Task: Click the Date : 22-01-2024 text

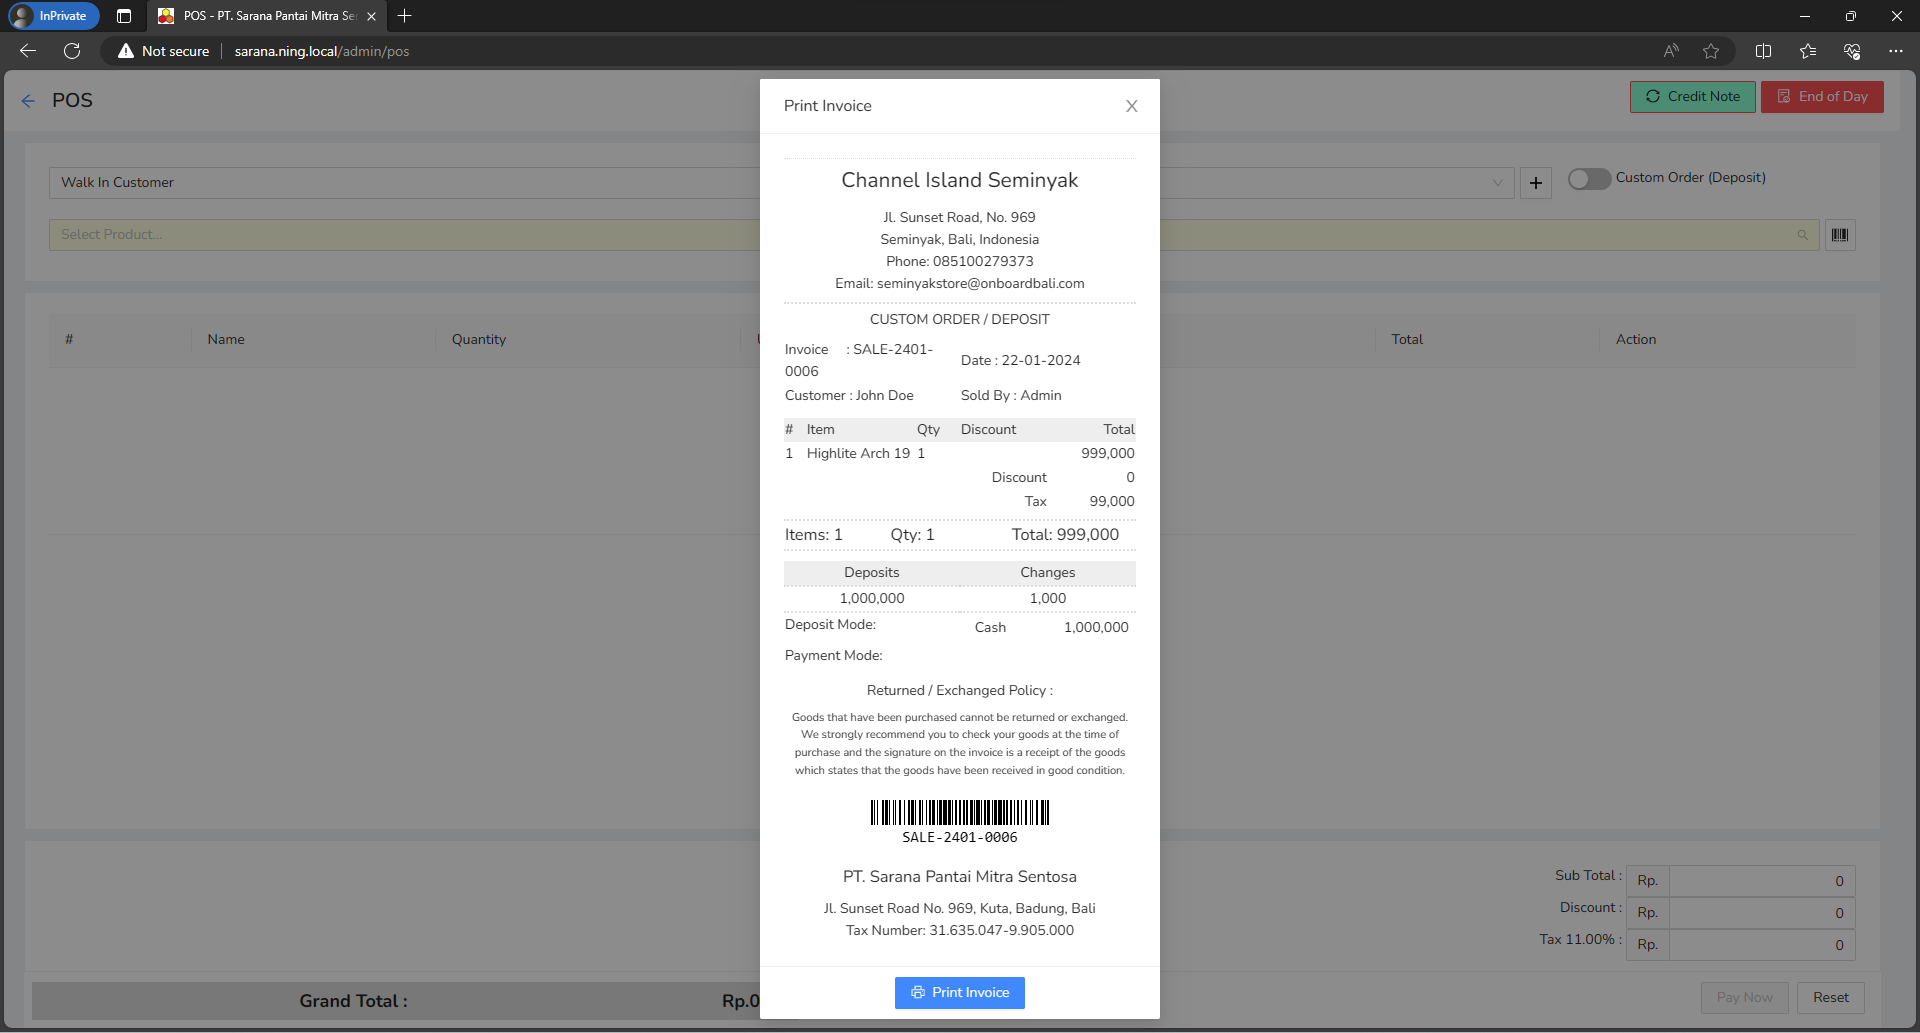Action: (1020, 361)
